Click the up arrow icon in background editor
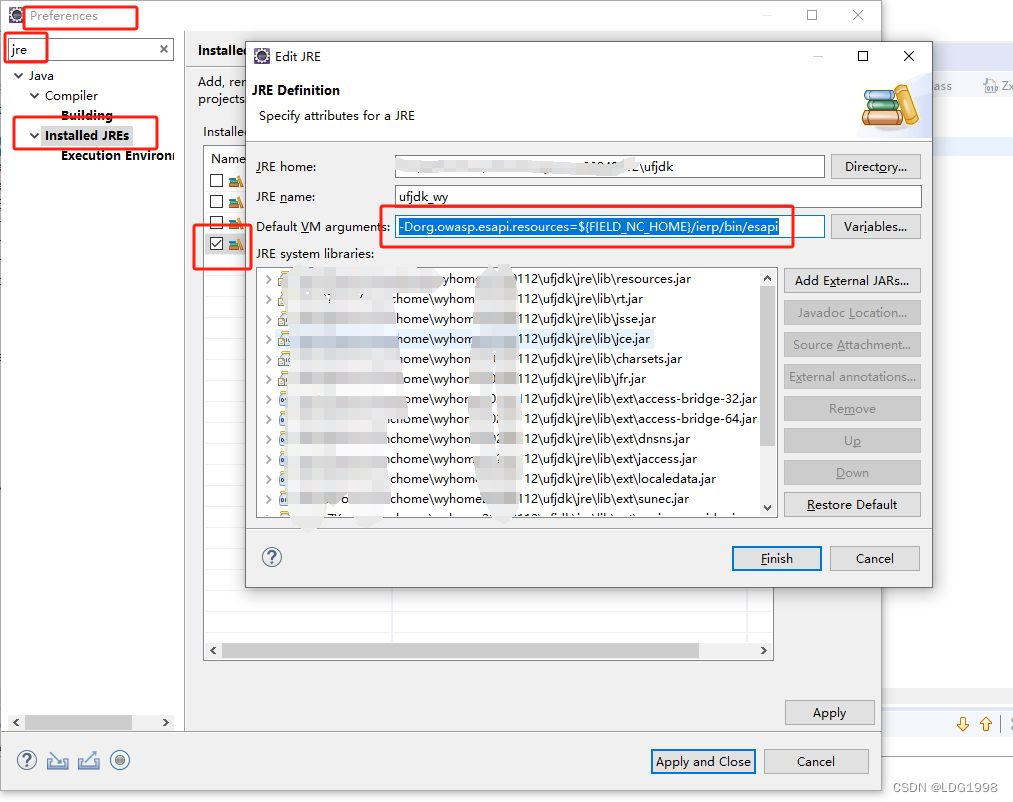Image resolution: width=1013 pixels, height=802 pixels. [x=986, y=724]
